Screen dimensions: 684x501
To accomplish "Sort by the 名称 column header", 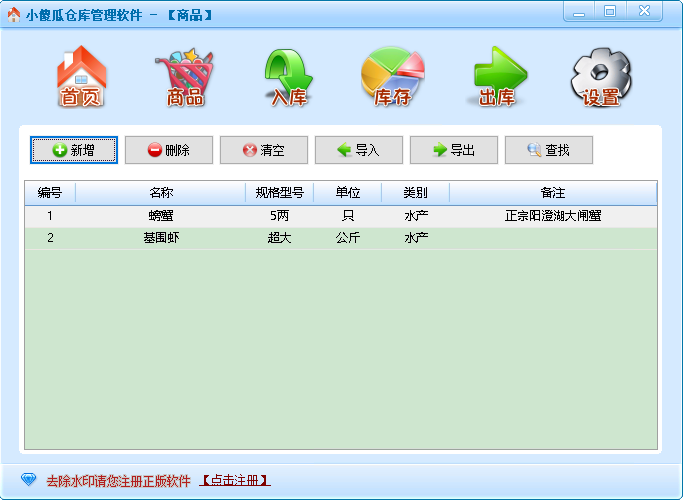I will tap(161, 193).
